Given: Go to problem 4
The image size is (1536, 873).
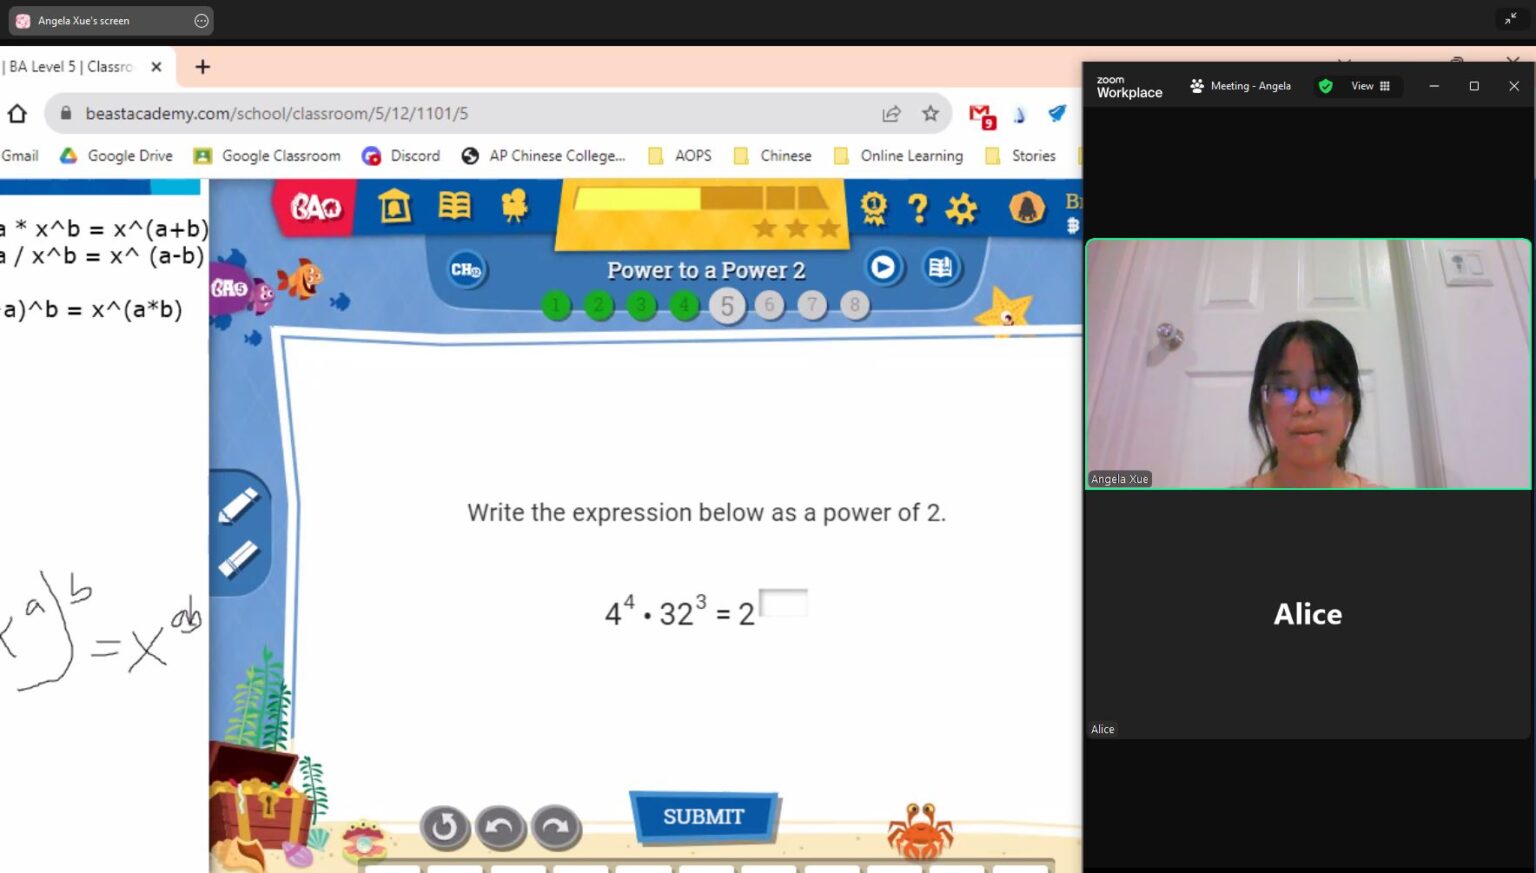Looking at the screenshot, I should pyautogui.click(x=684, y=305).
